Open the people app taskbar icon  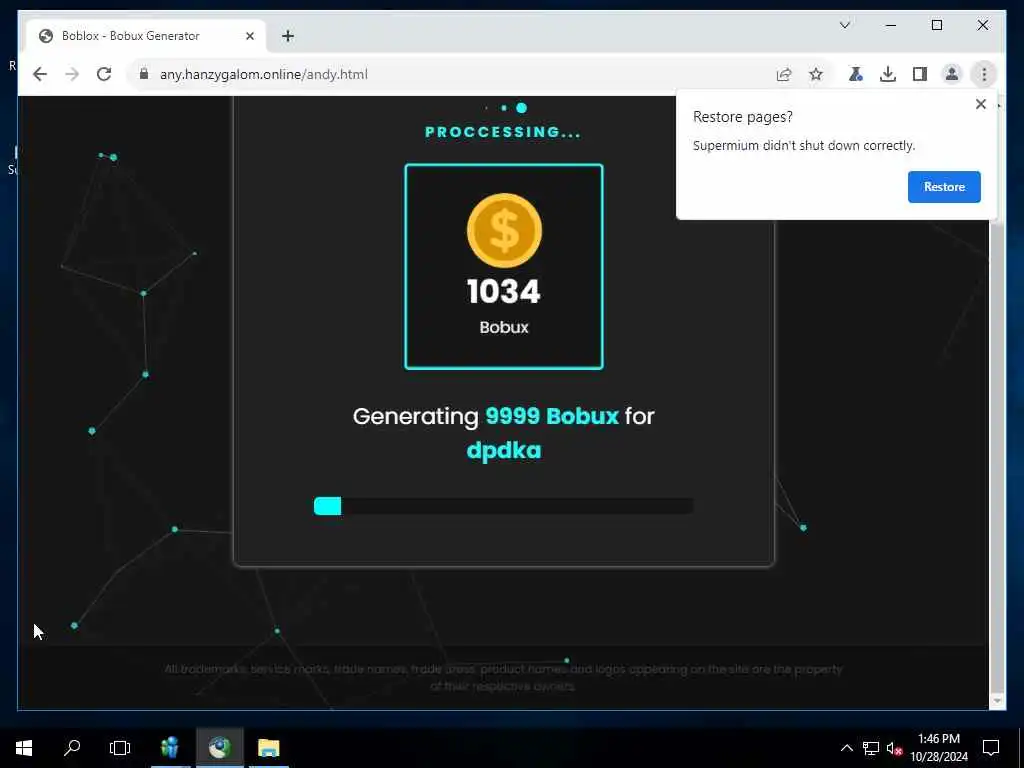(x=170, y=748)
